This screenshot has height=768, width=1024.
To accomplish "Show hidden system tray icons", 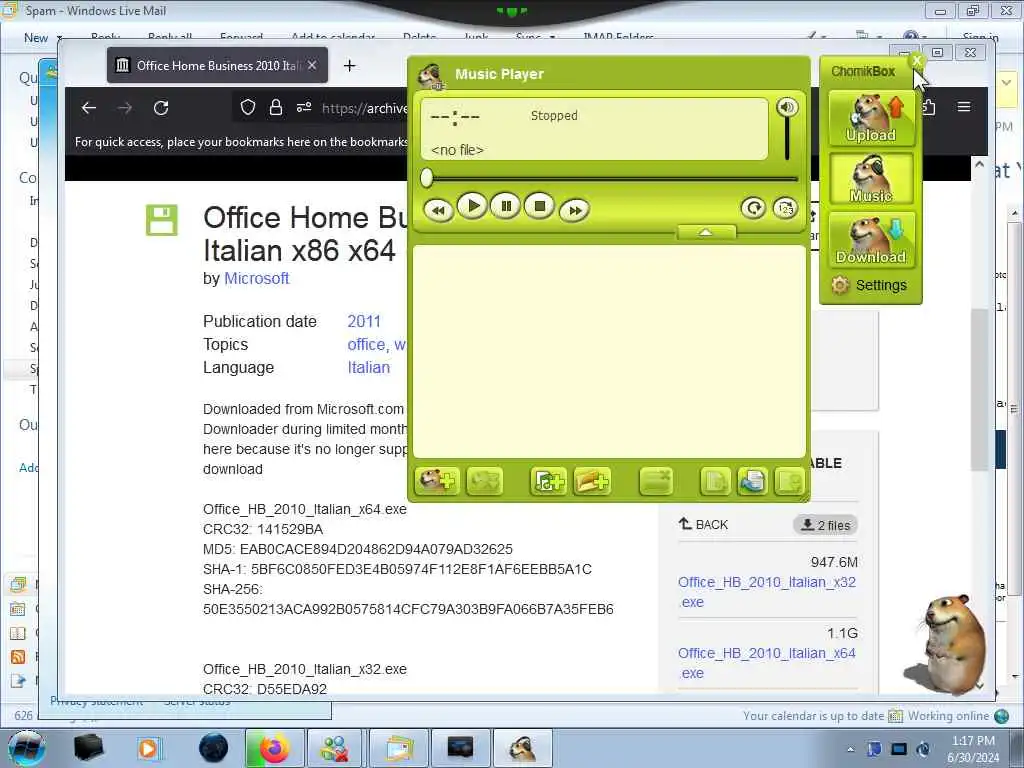I will pyautogui.click(x=850, y=749).
